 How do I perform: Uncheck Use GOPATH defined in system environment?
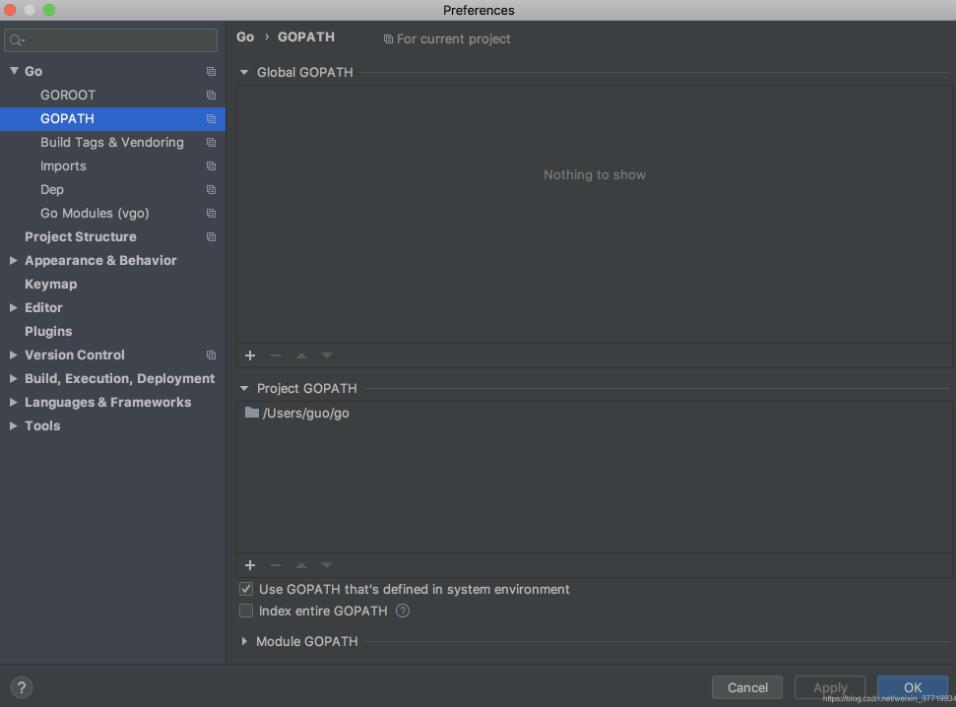click(x=246, y=590)
